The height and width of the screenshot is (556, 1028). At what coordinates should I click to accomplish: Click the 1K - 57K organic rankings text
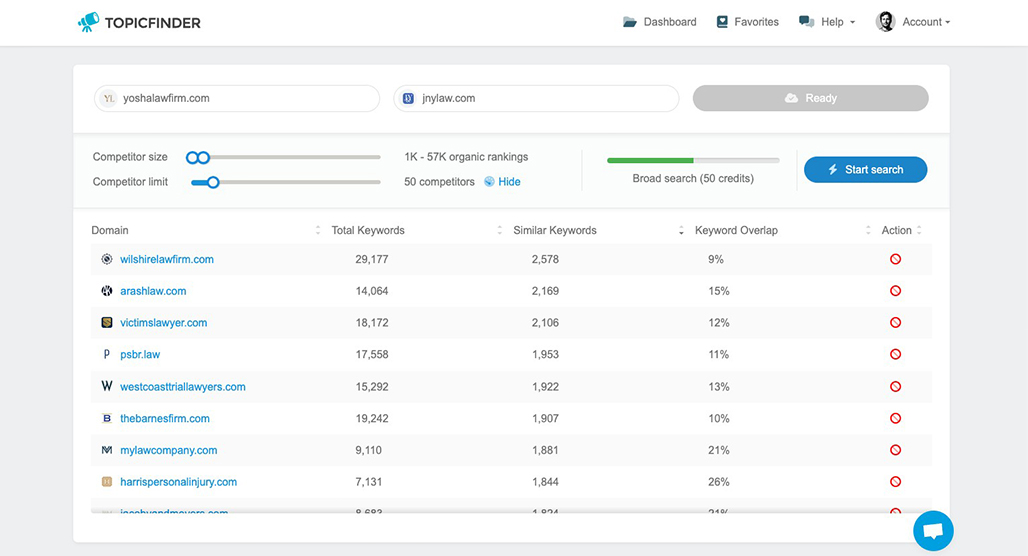pos(466,157)
